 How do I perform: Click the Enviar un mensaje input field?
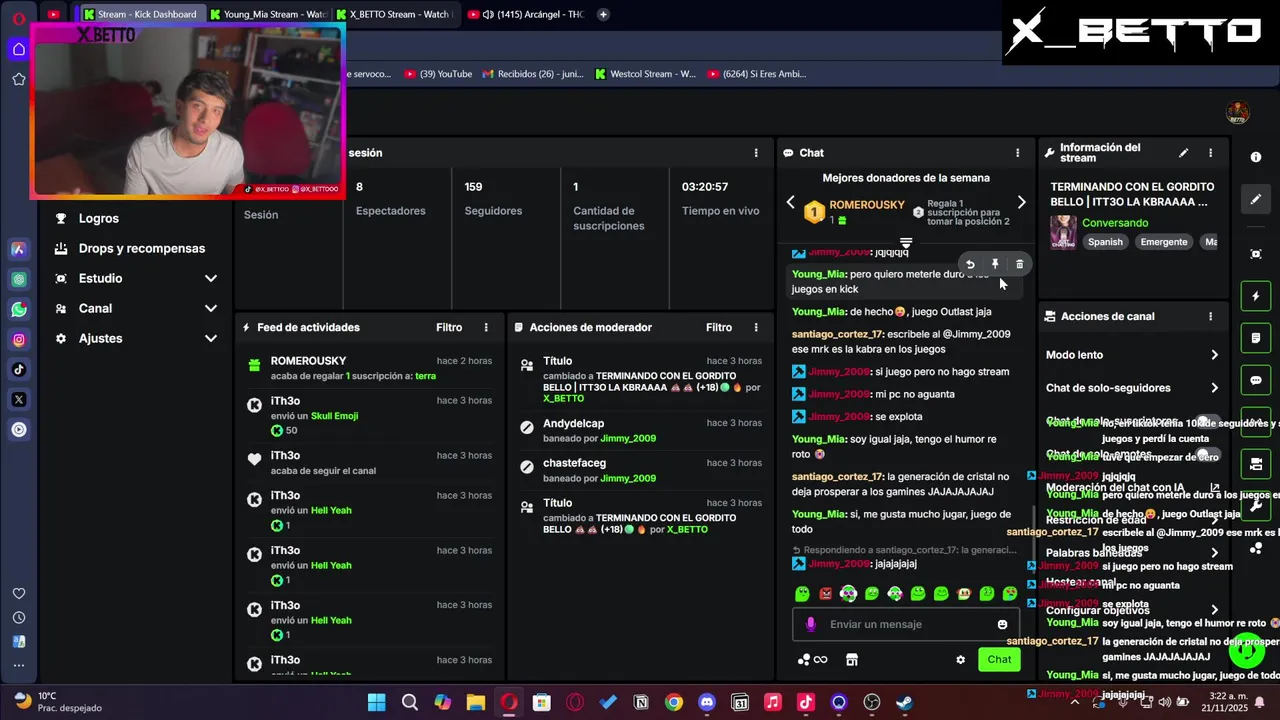906,624
